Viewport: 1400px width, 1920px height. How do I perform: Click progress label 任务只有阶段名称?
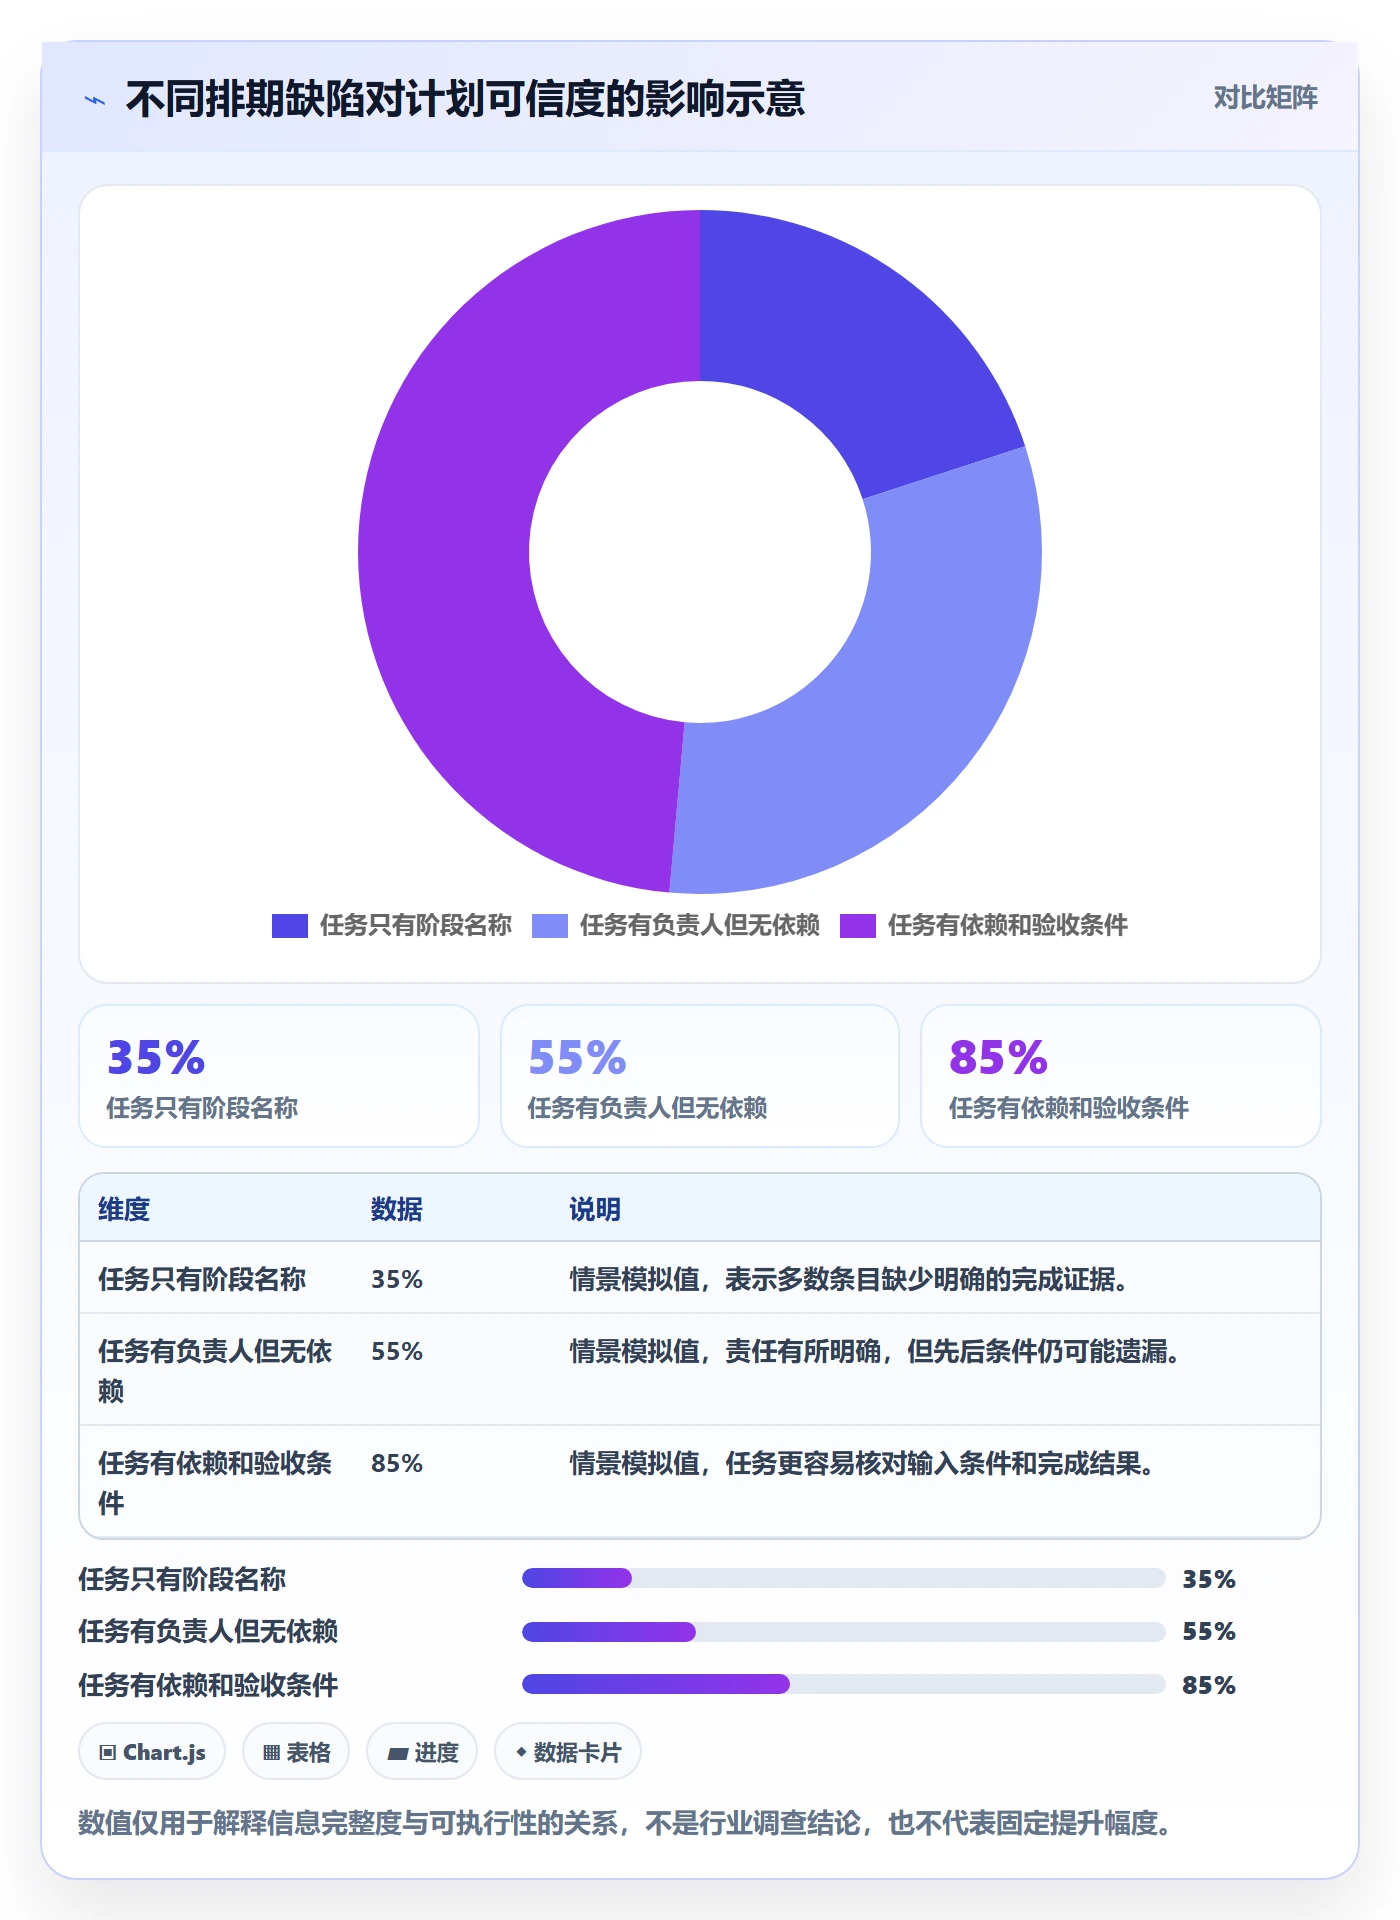click(182, 1580)
